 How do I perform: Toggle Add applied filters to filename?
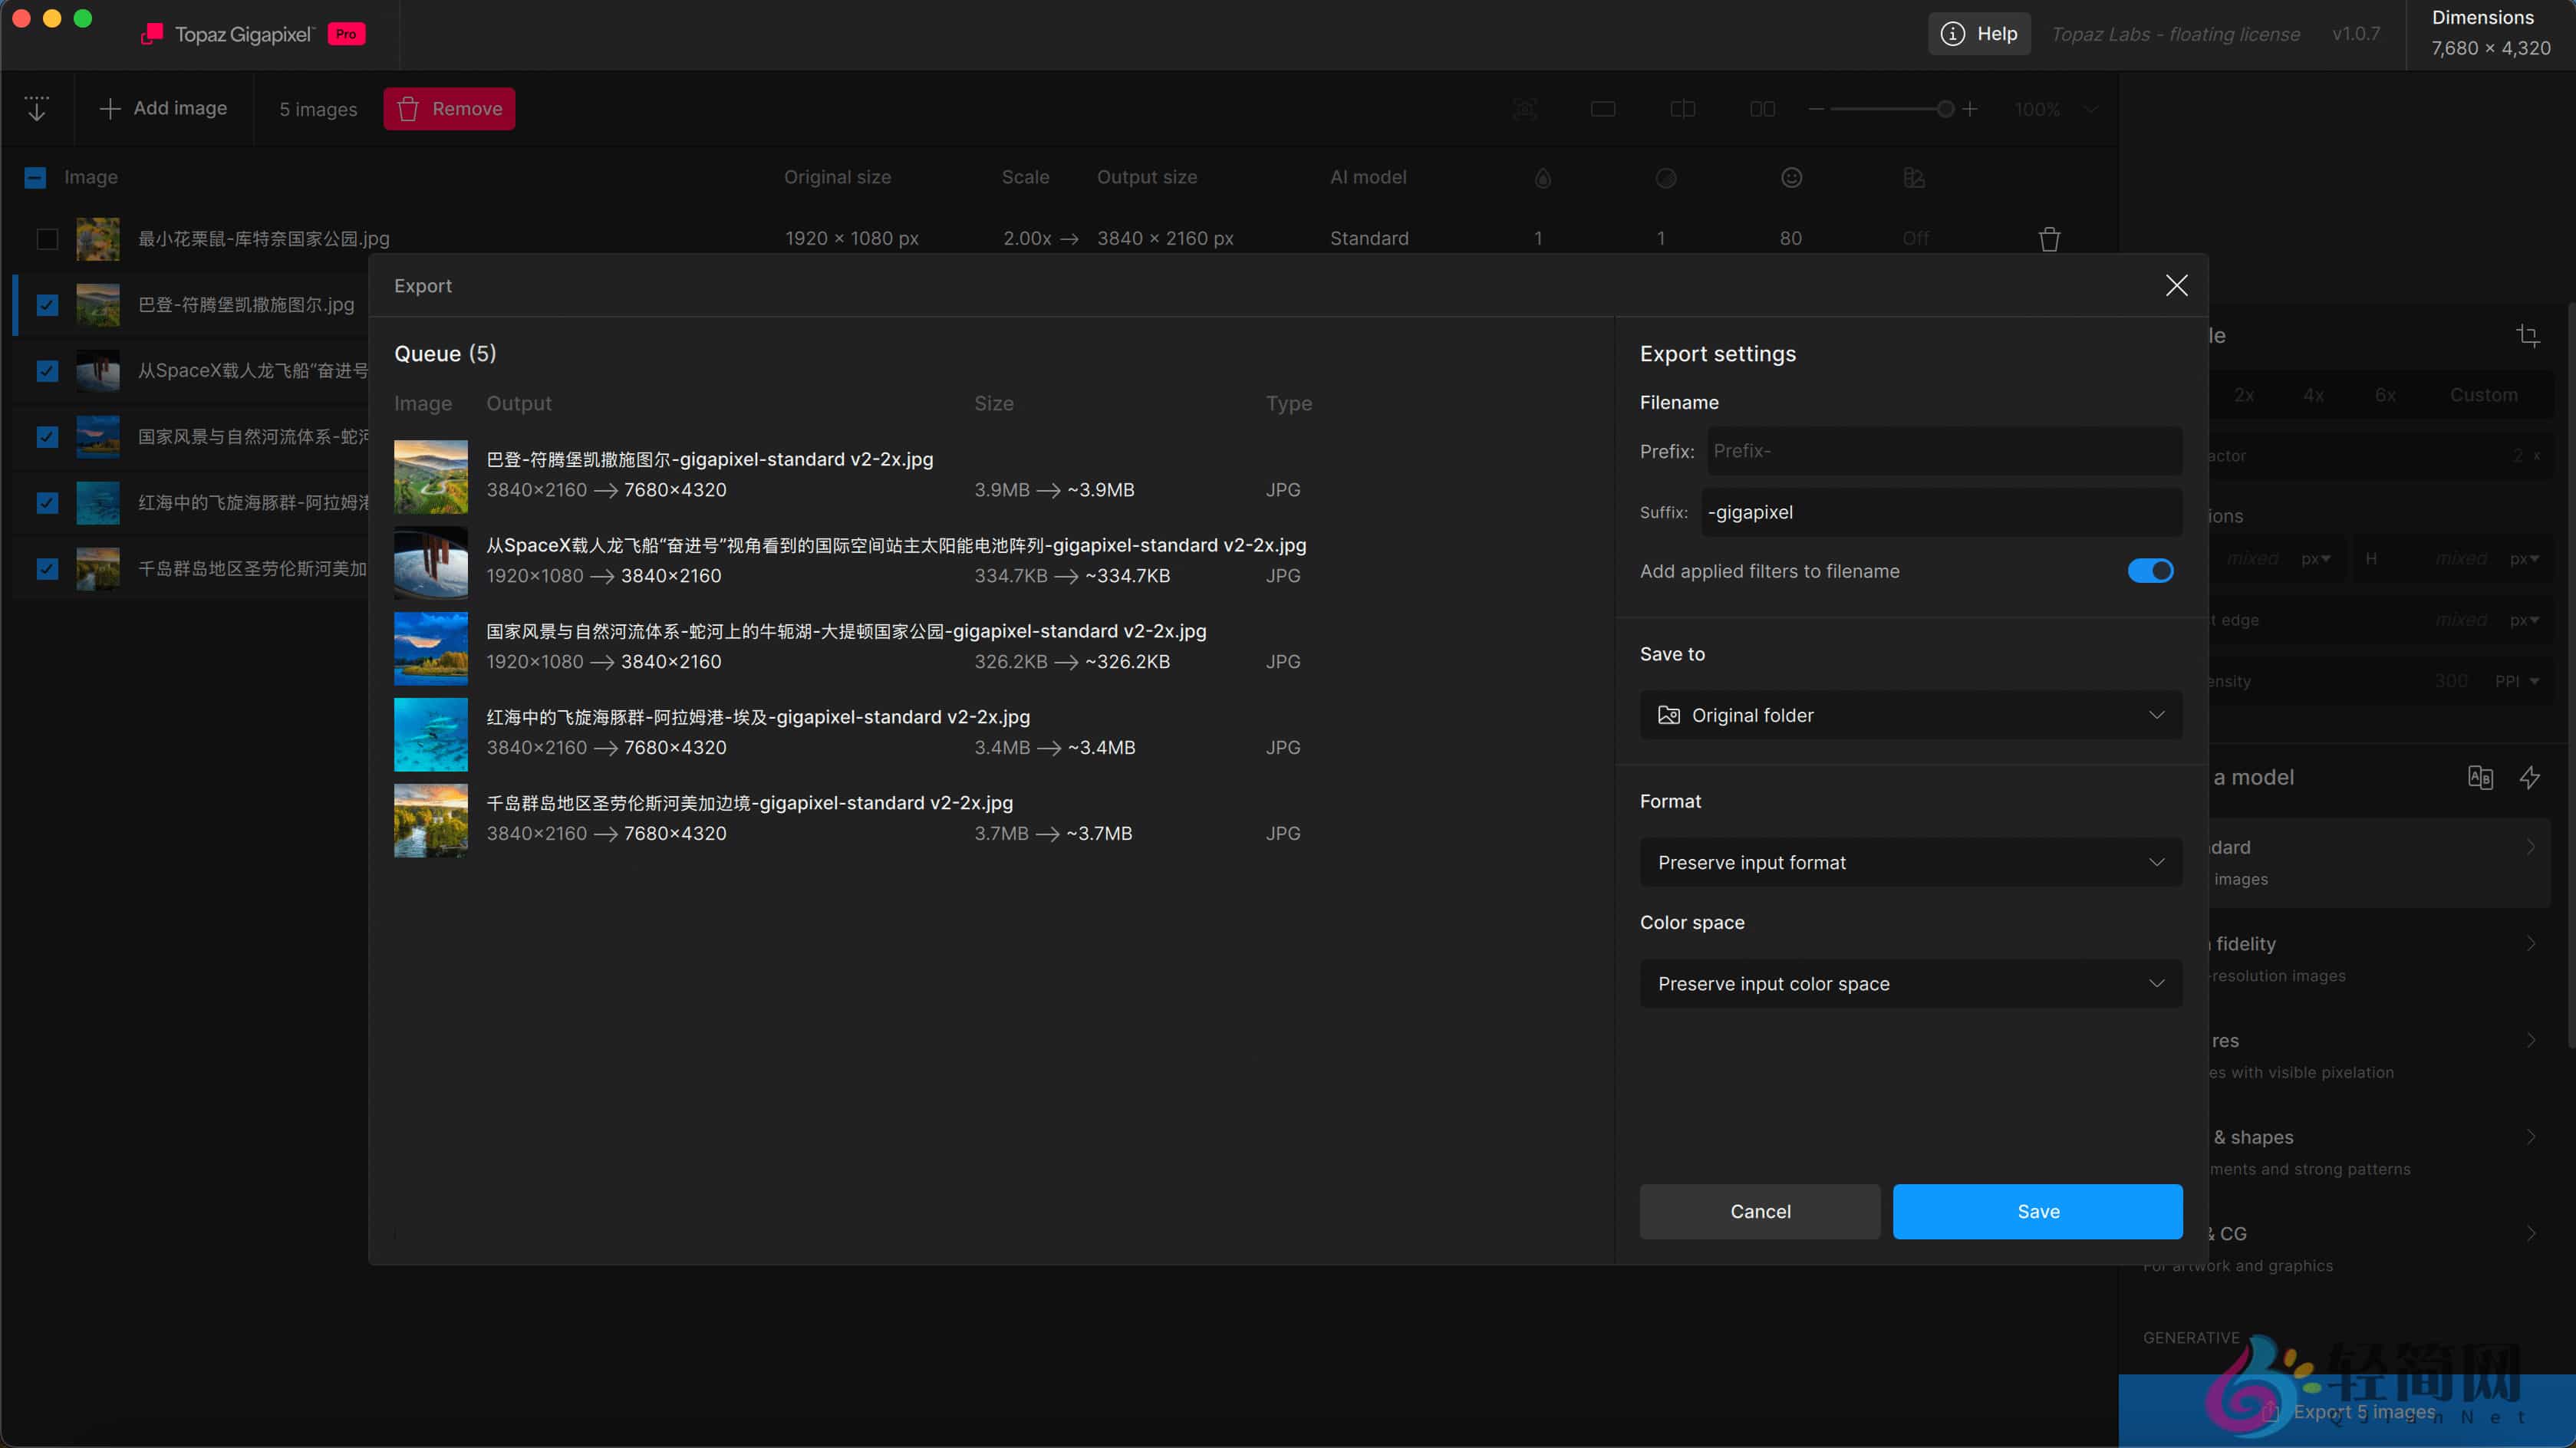point(2150,571)
